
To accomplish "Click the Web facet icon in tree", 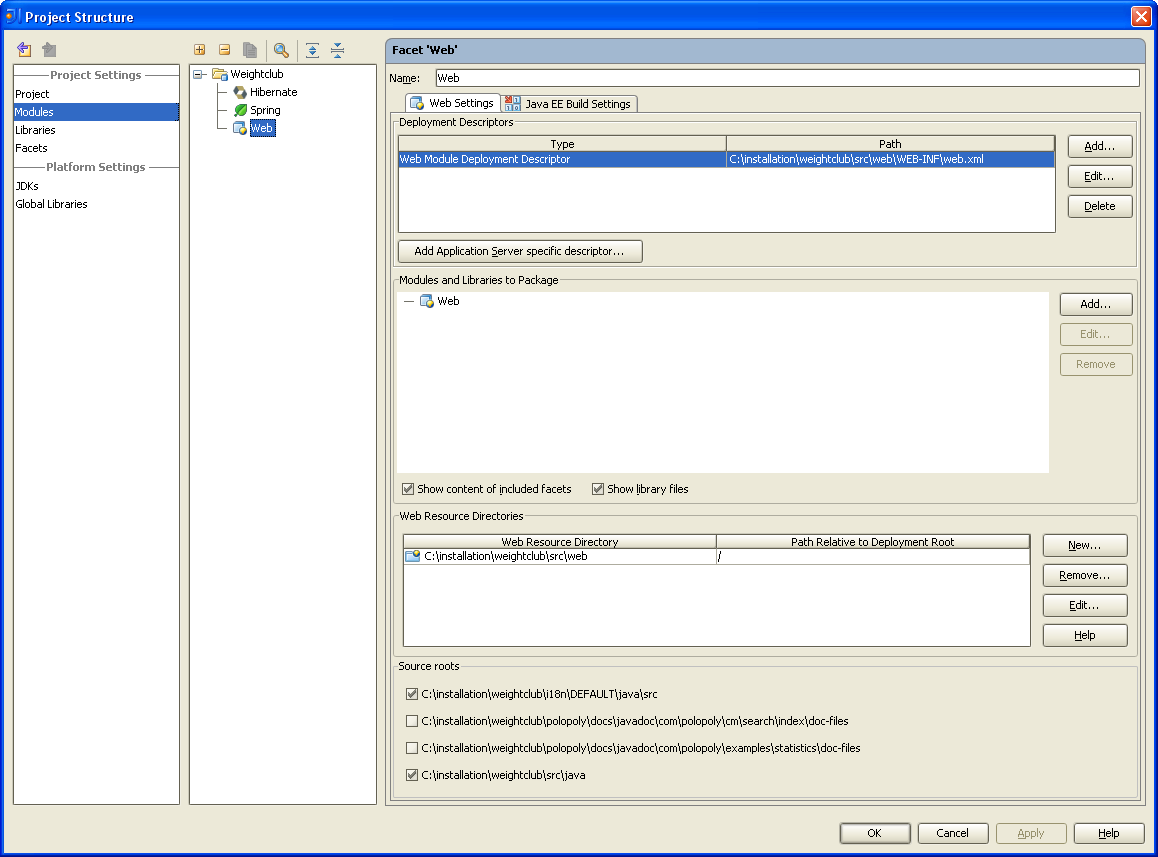I will coord(240,128).
